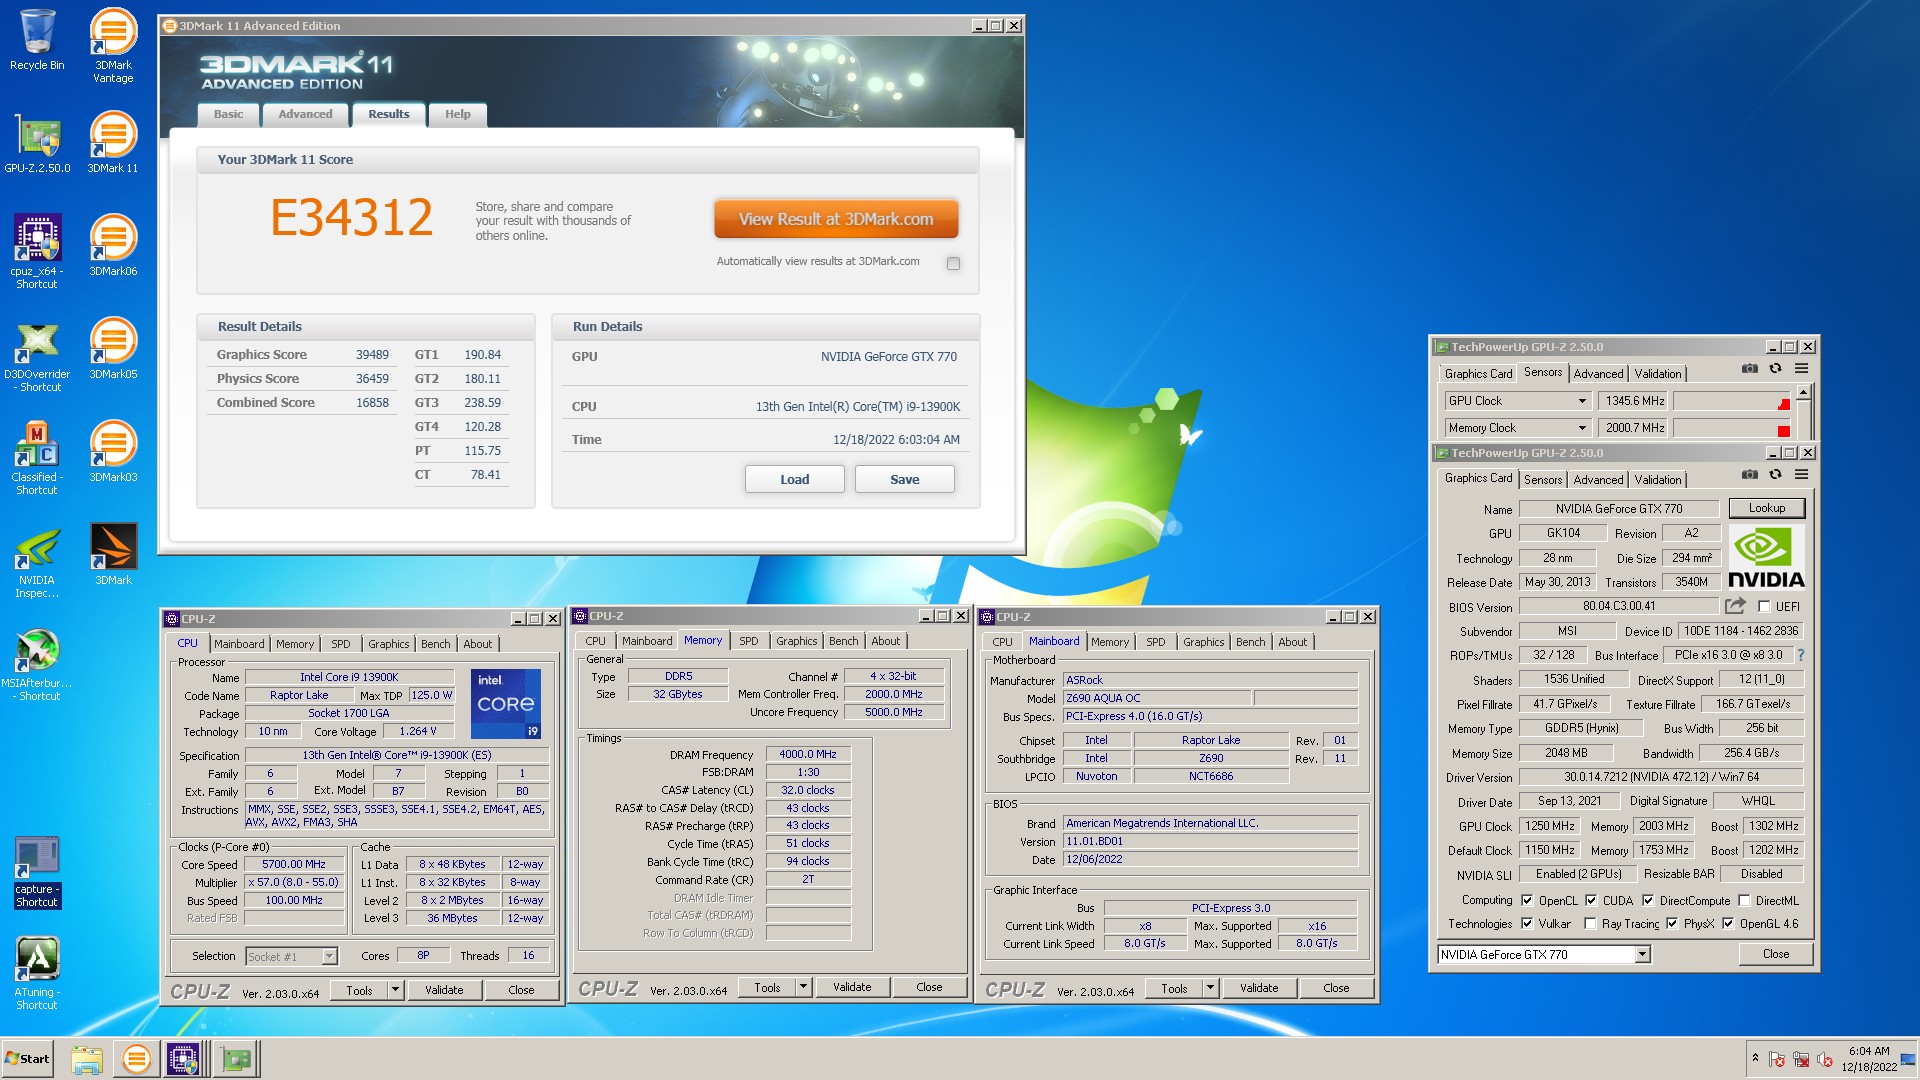Launch 3DMark05 desktop shortcut
The height and width of the screenshot is (1080, 1920).
(x=113, y=349)
